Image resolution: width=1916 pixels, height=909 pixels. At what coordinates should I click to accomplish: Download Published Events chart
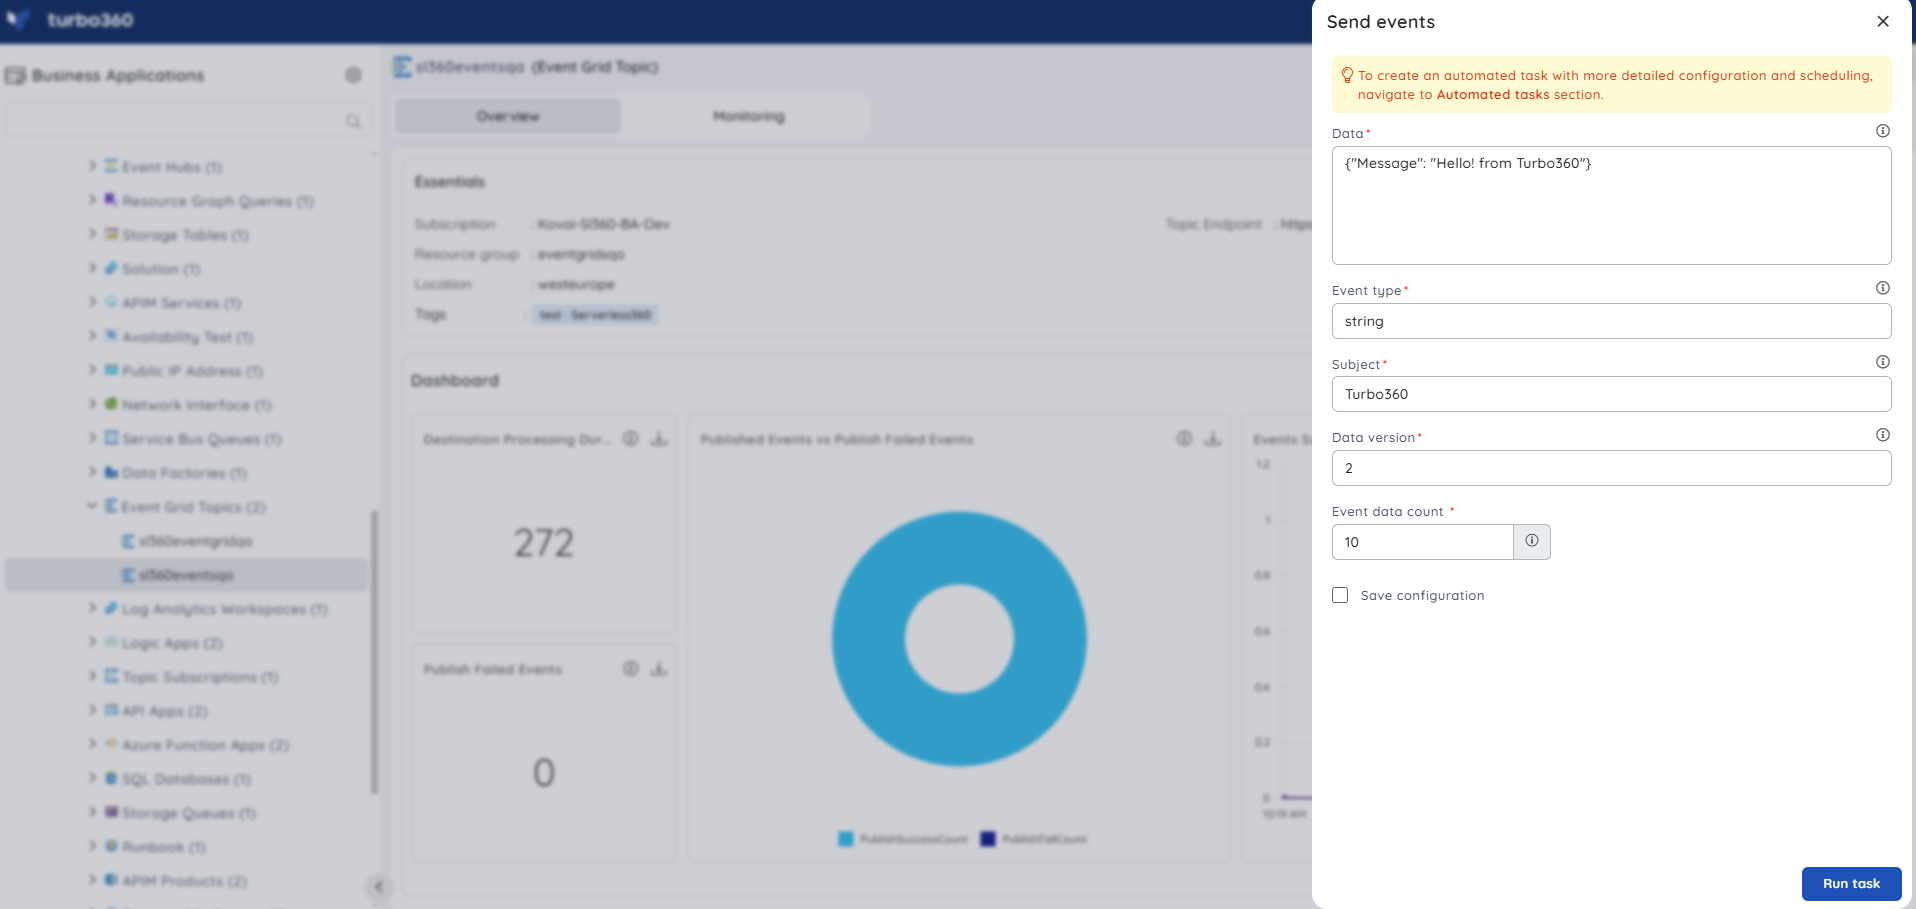point(1213,438)
